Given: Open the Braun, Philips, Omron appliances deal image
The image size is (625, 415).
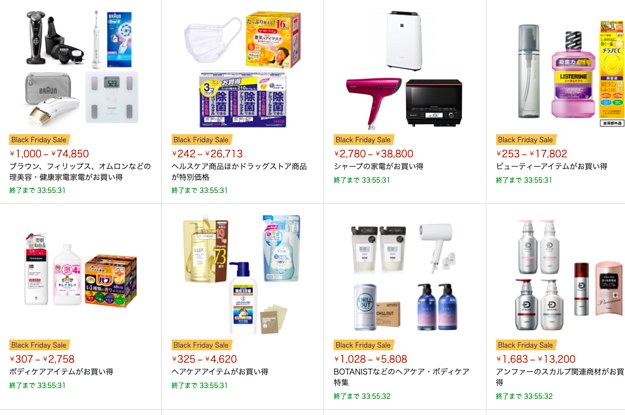Looking at the screenshot, I should pyautogui.click(x=82, y=67).
